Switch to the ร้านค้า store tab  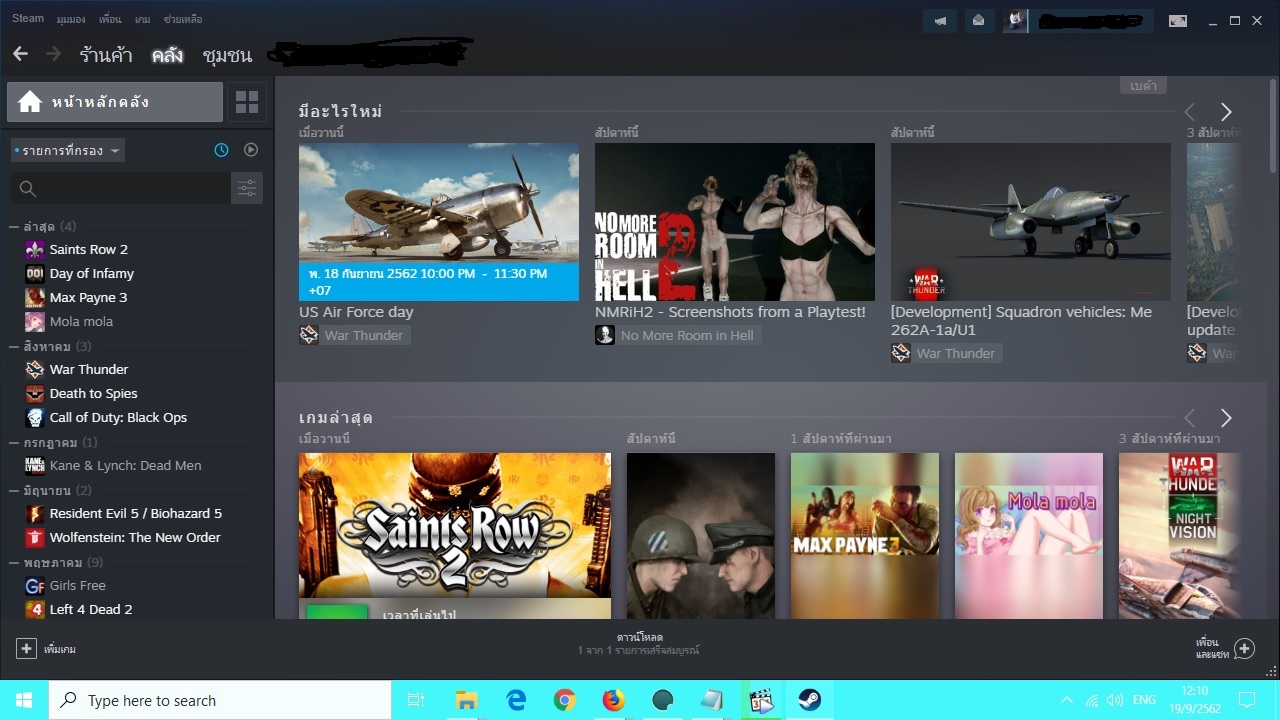point(106,55)
